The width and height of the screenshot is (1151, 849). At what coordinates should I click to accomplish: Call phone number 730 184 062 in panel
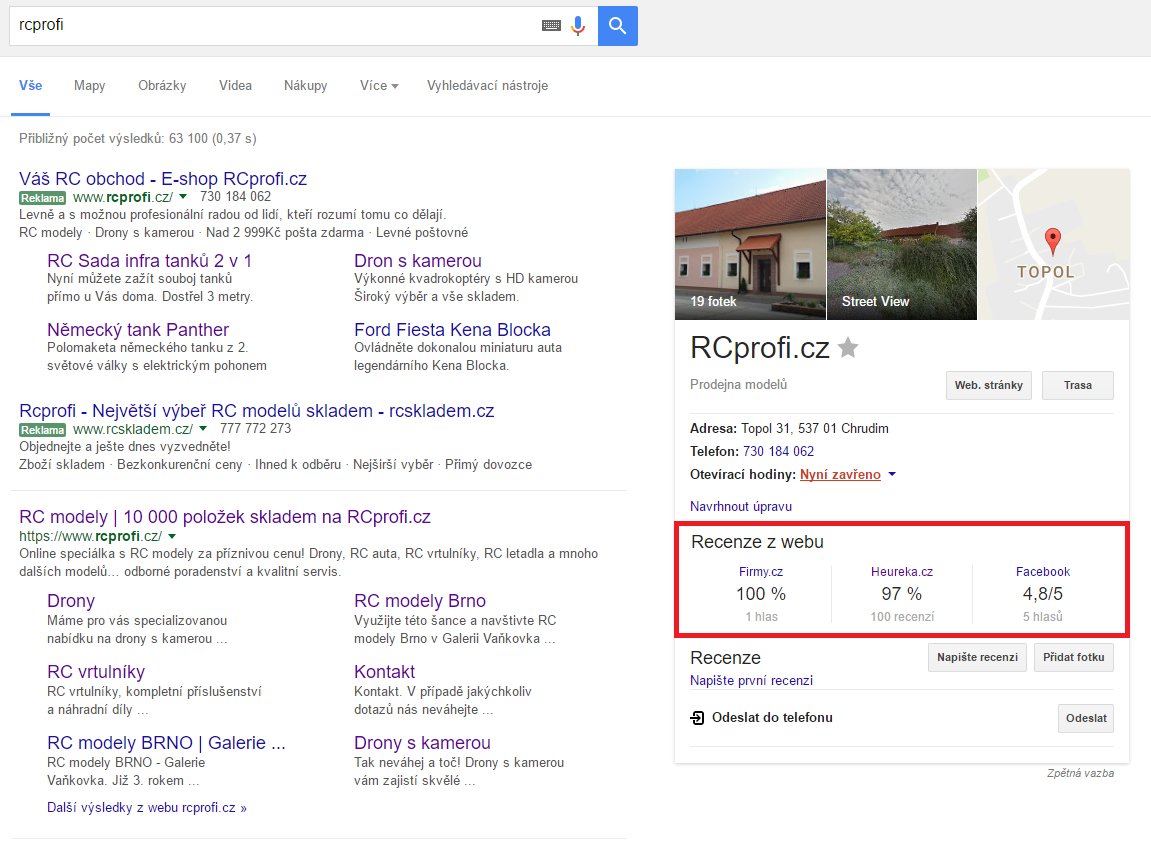click(778, 451)
